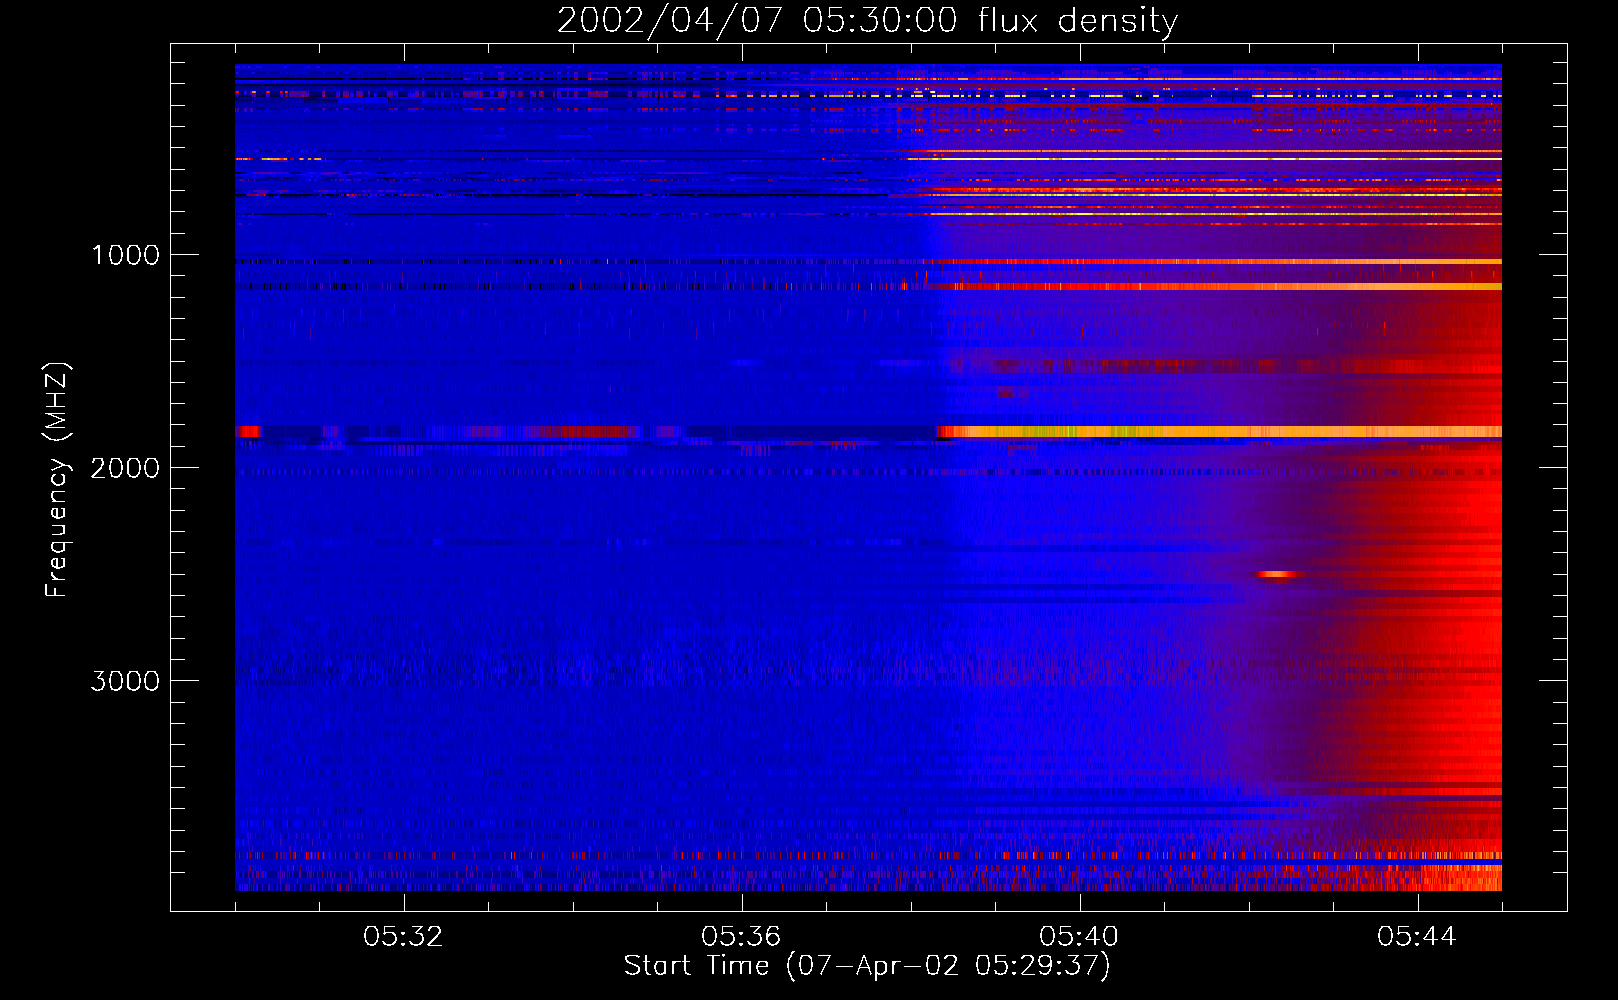Screen dimensions: 1618x1000
Task: Click the 'Start Time (07-Apr-02 05:29:37)' label
Action: click(867, 966)
